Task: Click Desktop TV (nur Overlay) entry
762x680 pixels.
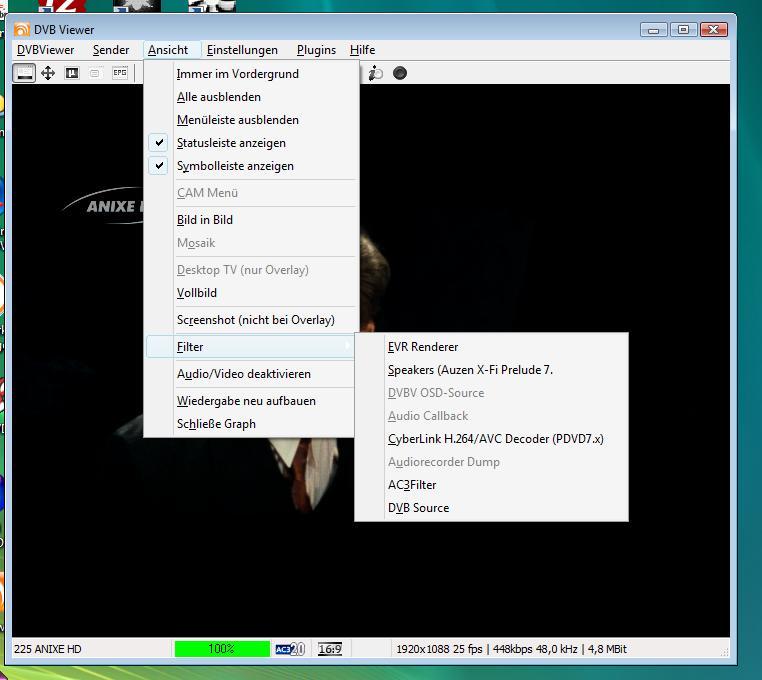Action: (249, 270)
